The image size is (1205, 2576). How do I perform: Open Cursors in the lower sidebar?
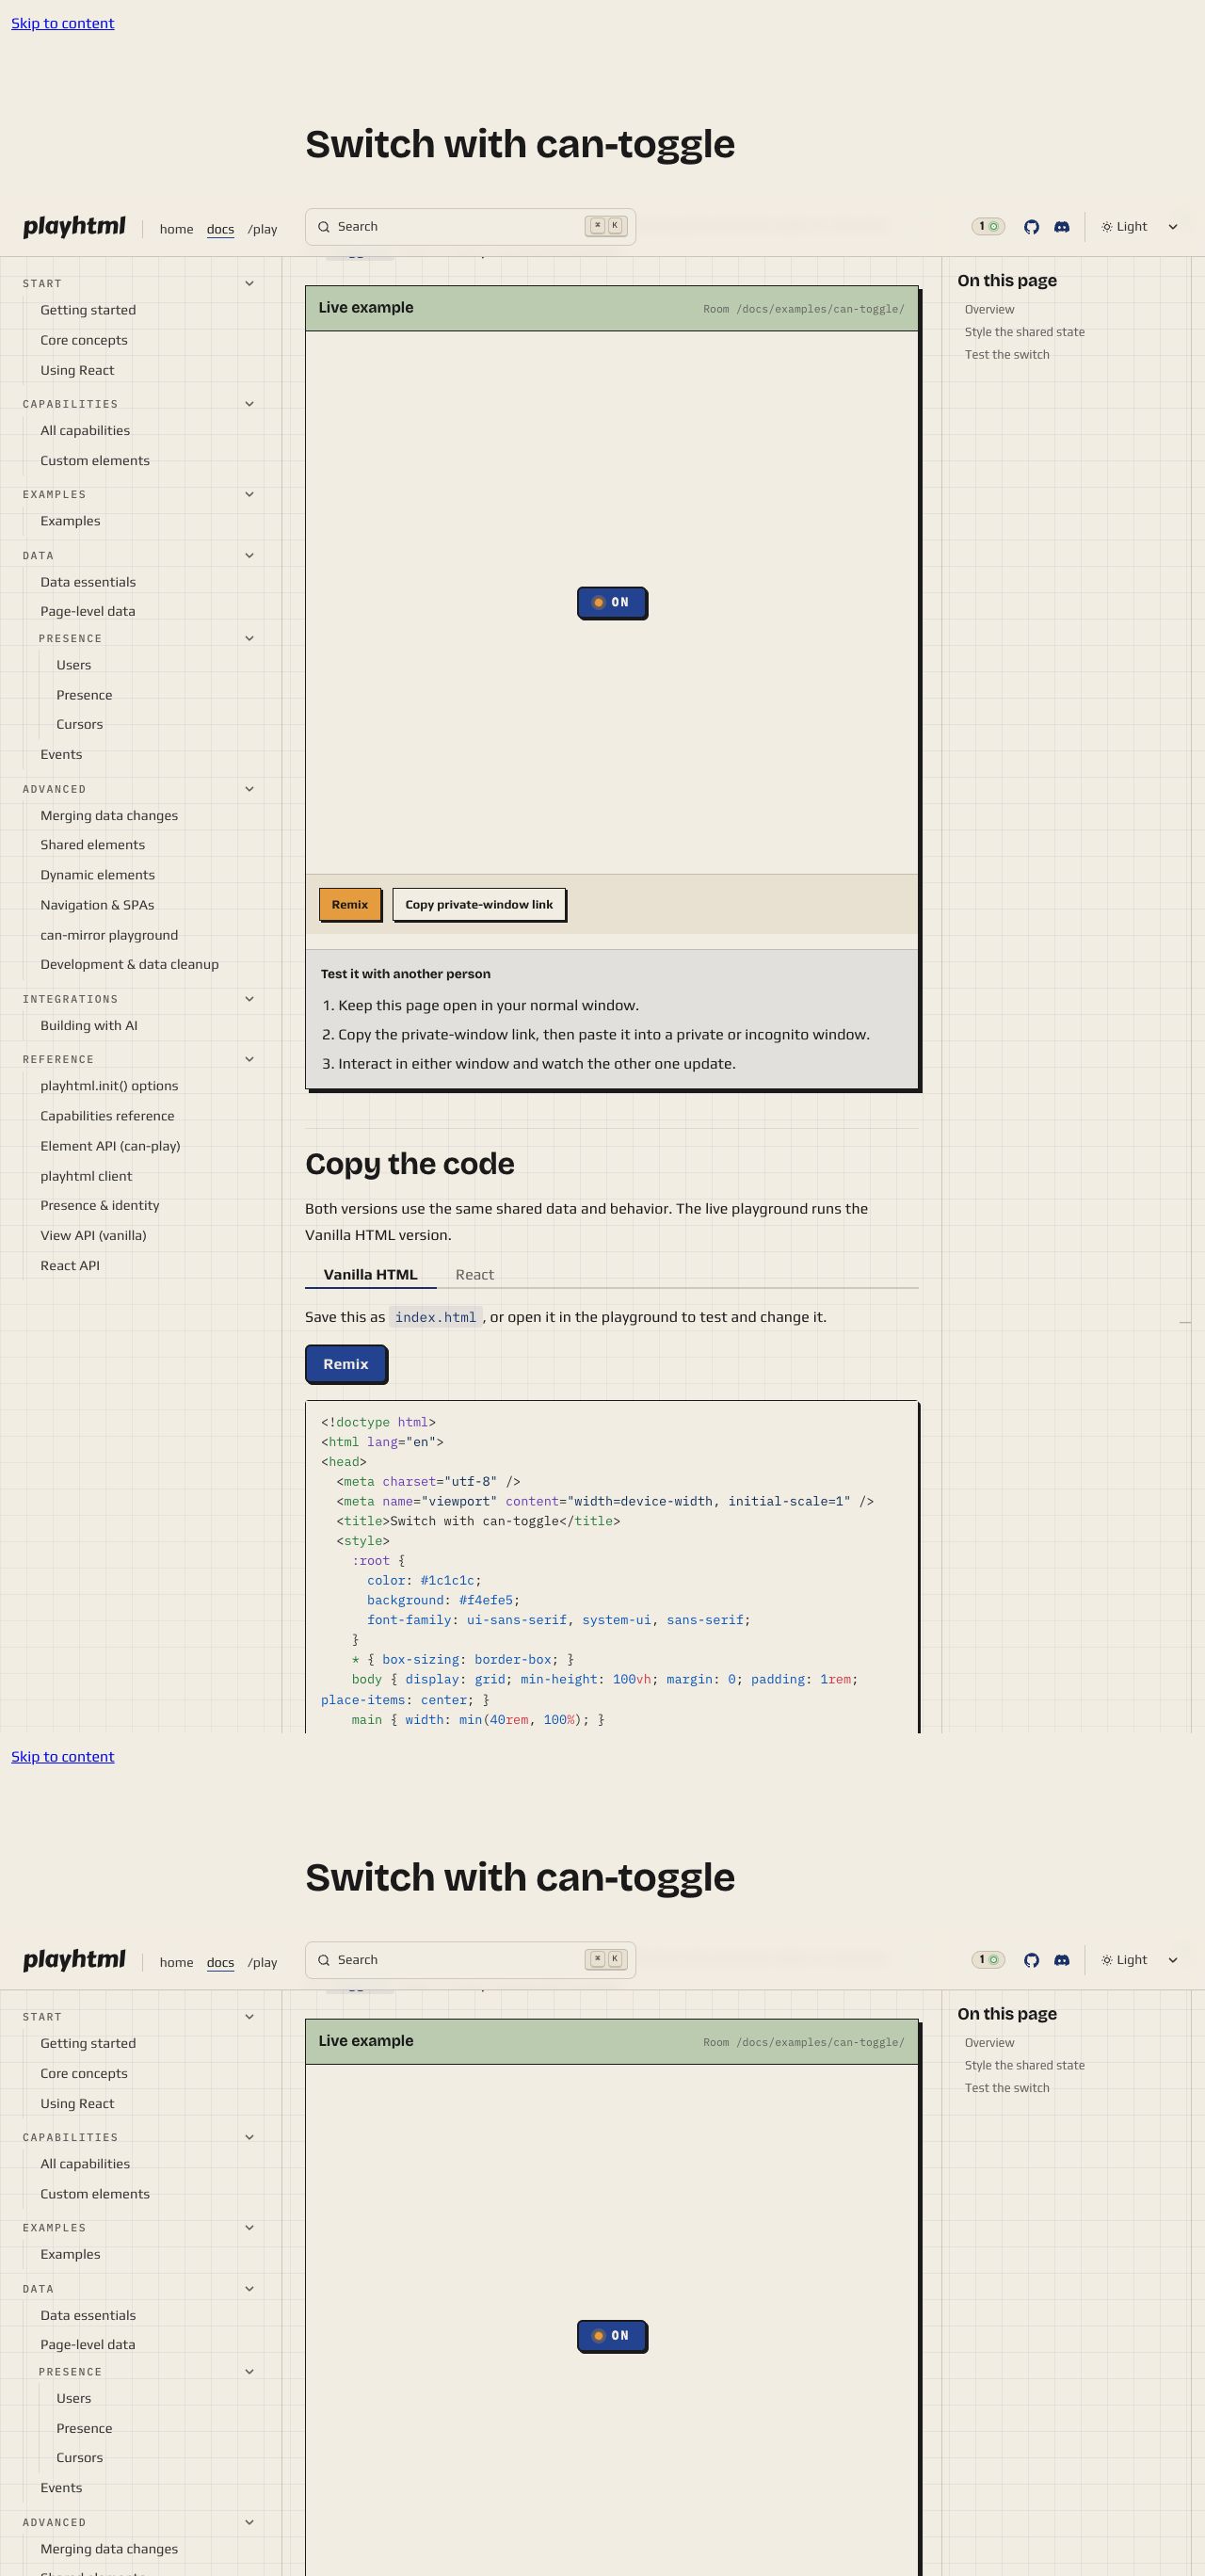[79, 2457]
